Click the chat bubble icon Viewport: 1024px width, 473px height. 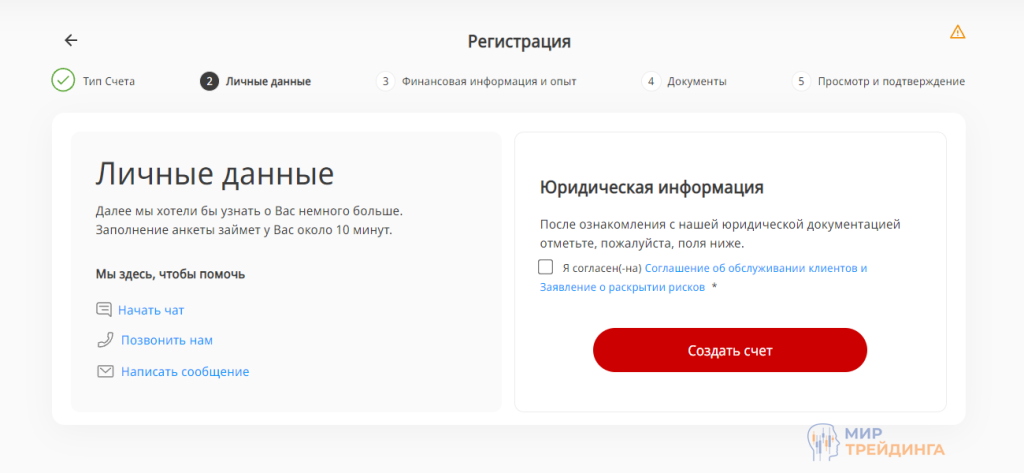coord(104,310)
